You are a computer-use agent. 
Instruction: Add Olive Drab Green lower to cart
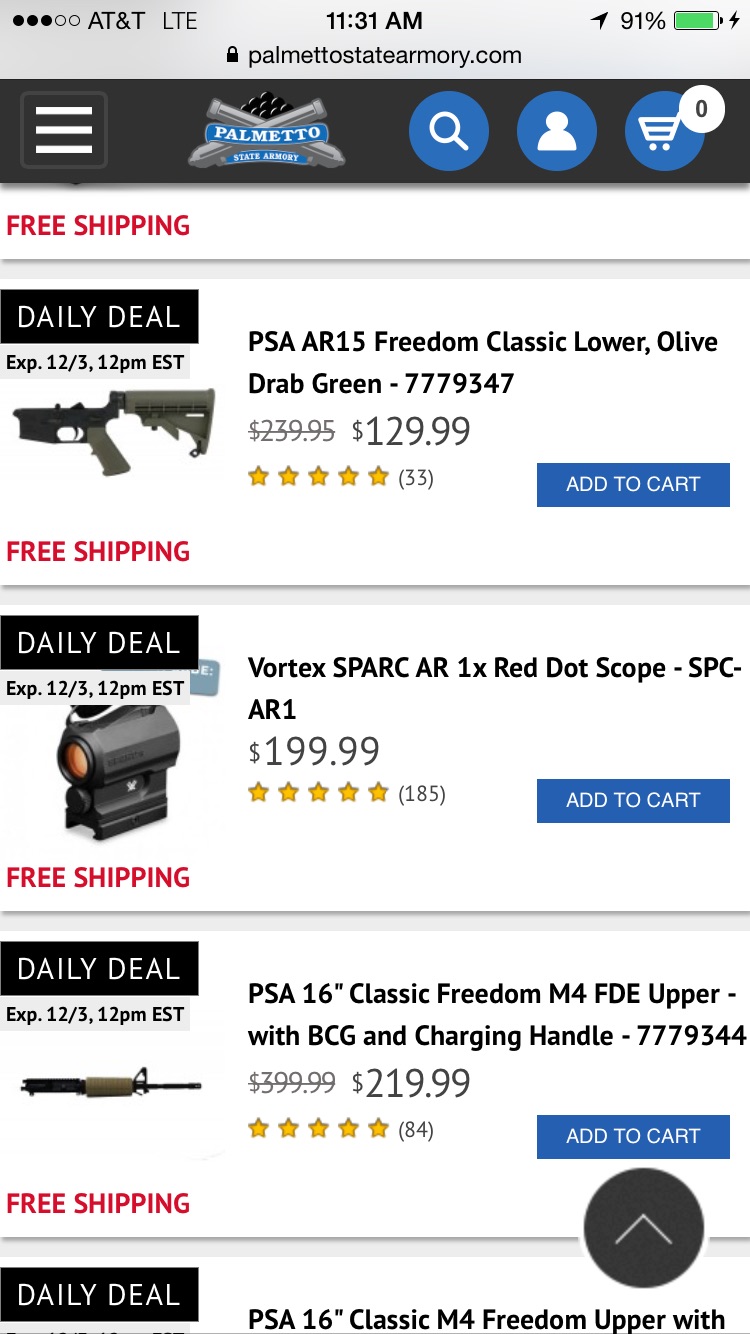click(633, 484)
